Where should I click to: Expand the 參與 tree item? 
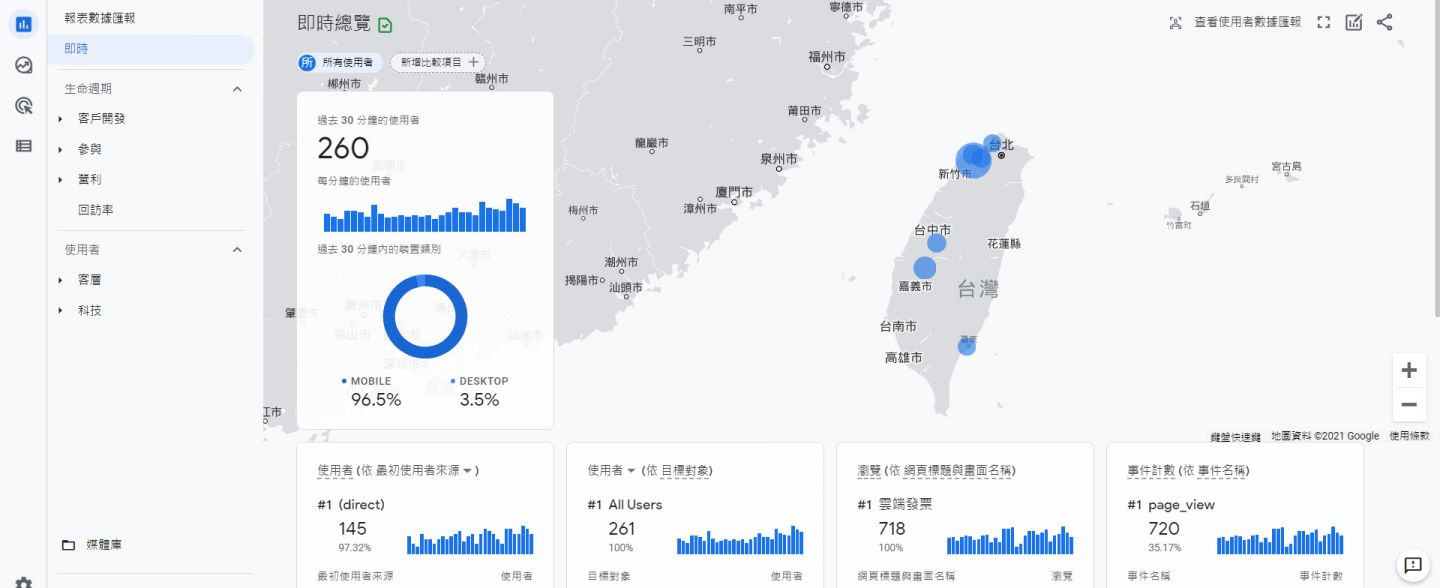[61, 149]
